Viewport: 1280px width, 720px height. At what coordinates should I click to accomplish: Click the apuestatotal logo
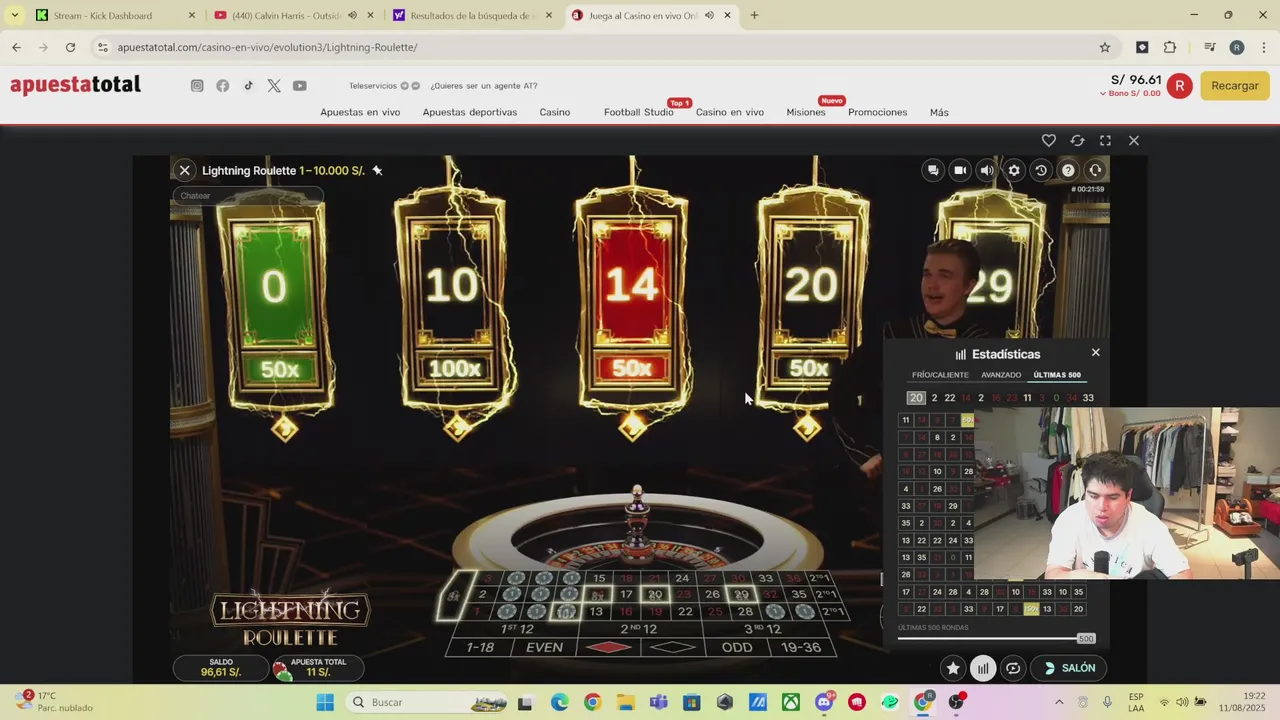(x=75, y=85)
